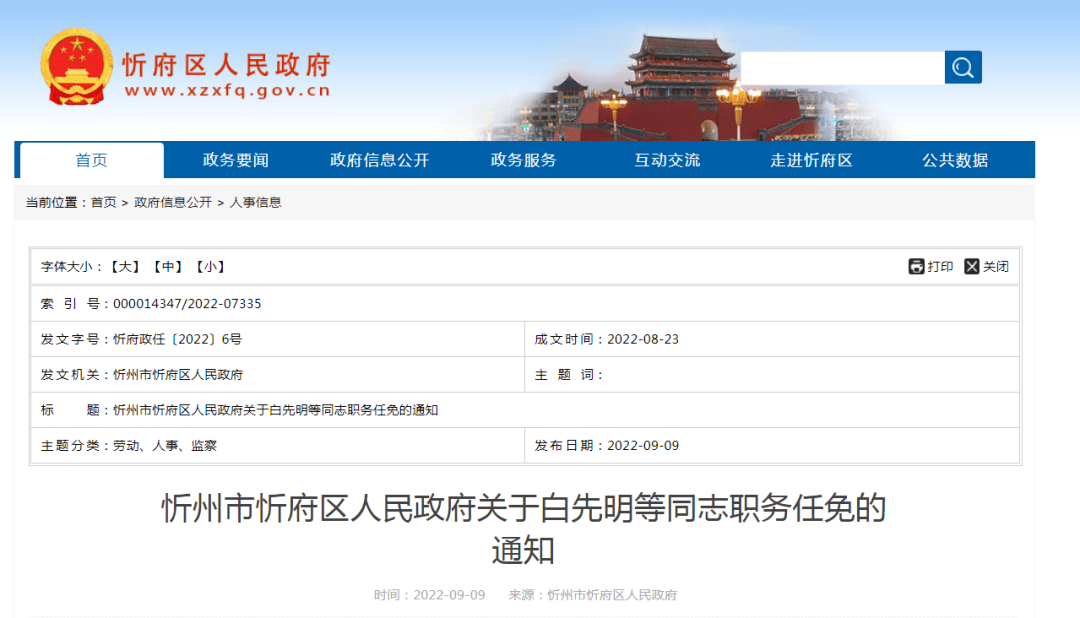
Task: Select document number 忻府政任〔2022〕6号
Action: click(178, 340)
